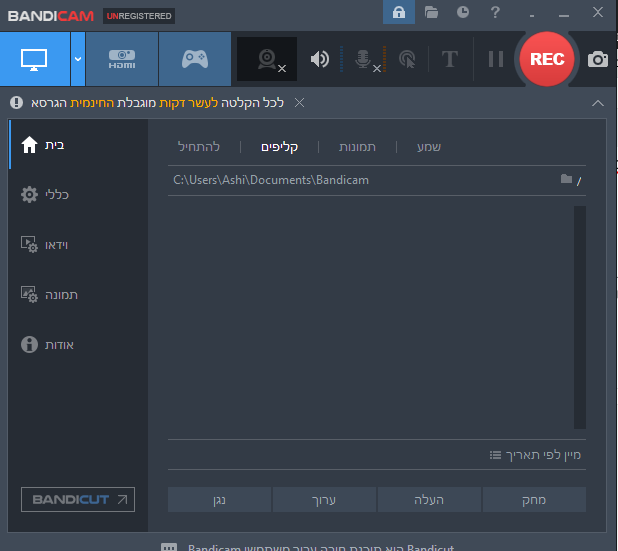Switch to the להתחיל tab
The width and height of the screenshot is (618, 551).
[199, 147]
